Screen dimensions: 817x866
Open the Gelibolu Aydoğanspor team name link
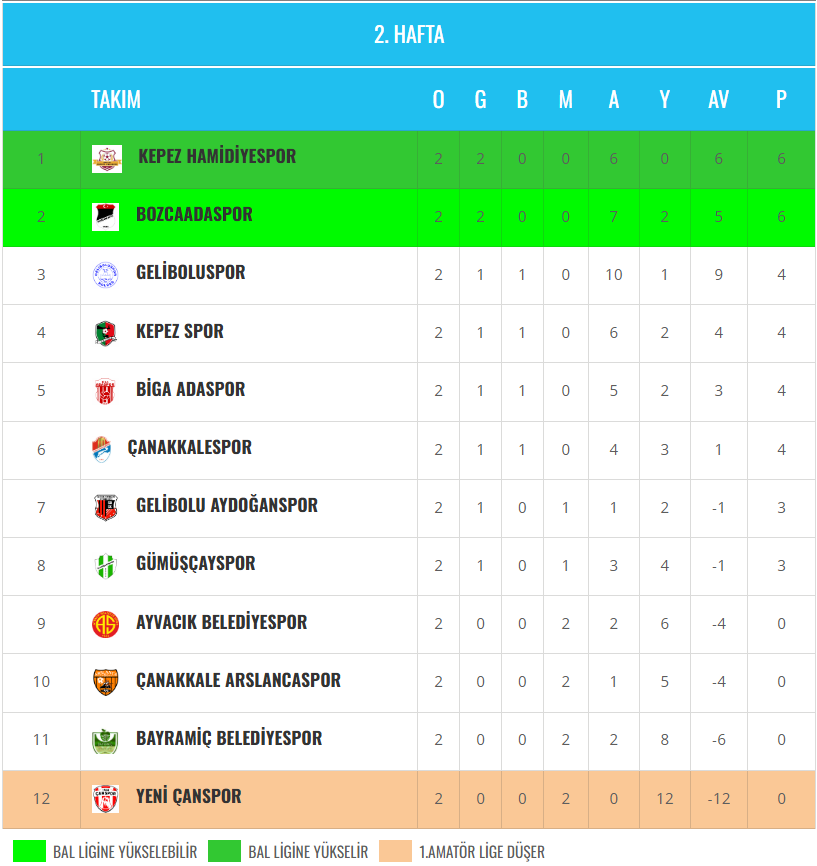click(x=227, y=506)
